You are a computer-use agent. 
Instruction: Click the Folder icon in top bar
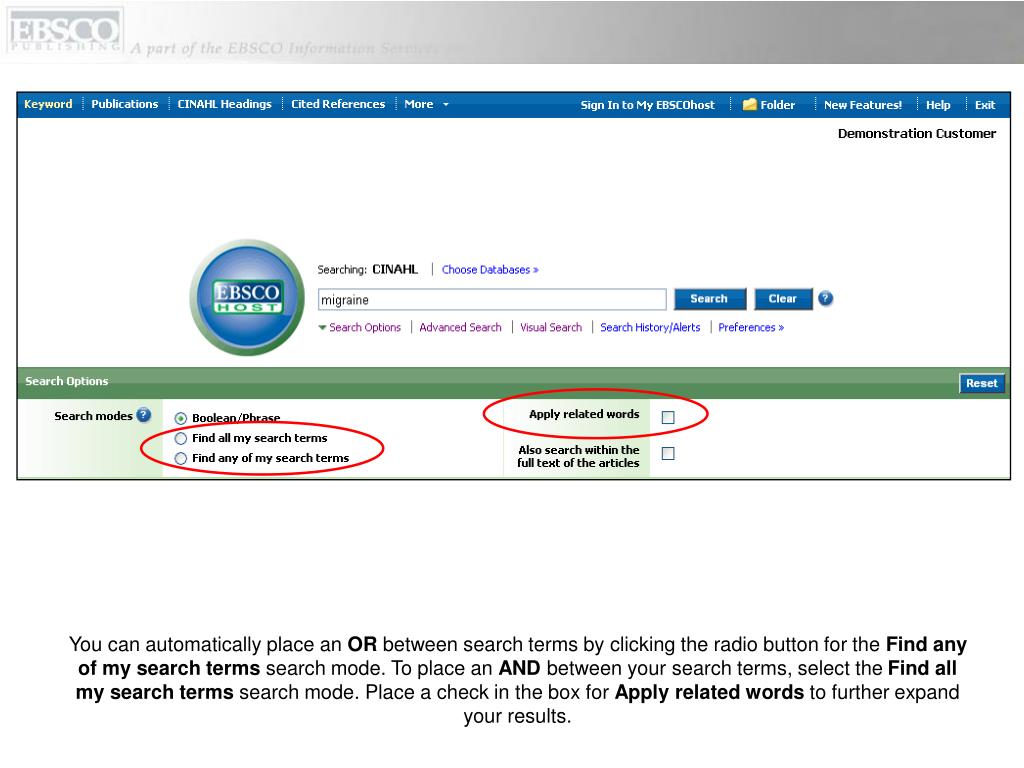coord(750,104)
